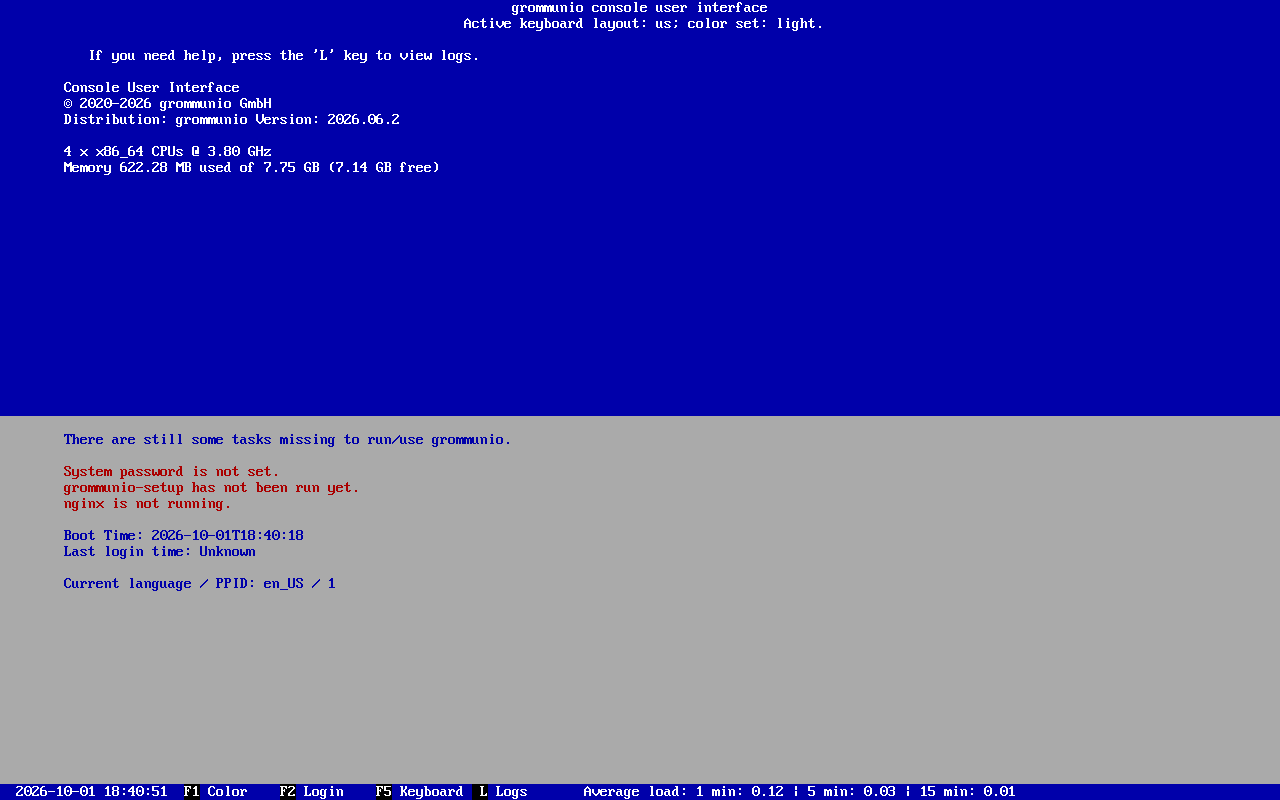1280x800 pixels.
Task: Click 'nginx is not running' warning
Action: click(x=148, y=504)
